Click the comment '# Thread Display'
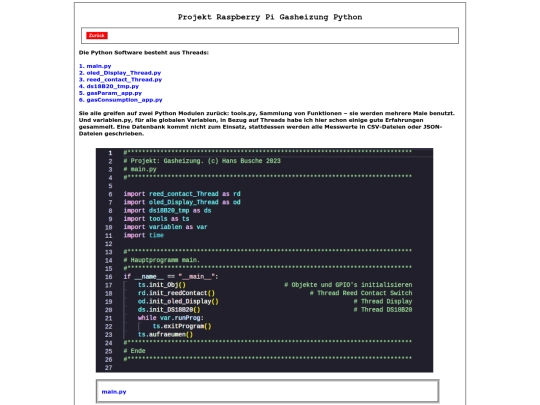The image size is (540, 405). pyautogui.click(x=383, y=301)
